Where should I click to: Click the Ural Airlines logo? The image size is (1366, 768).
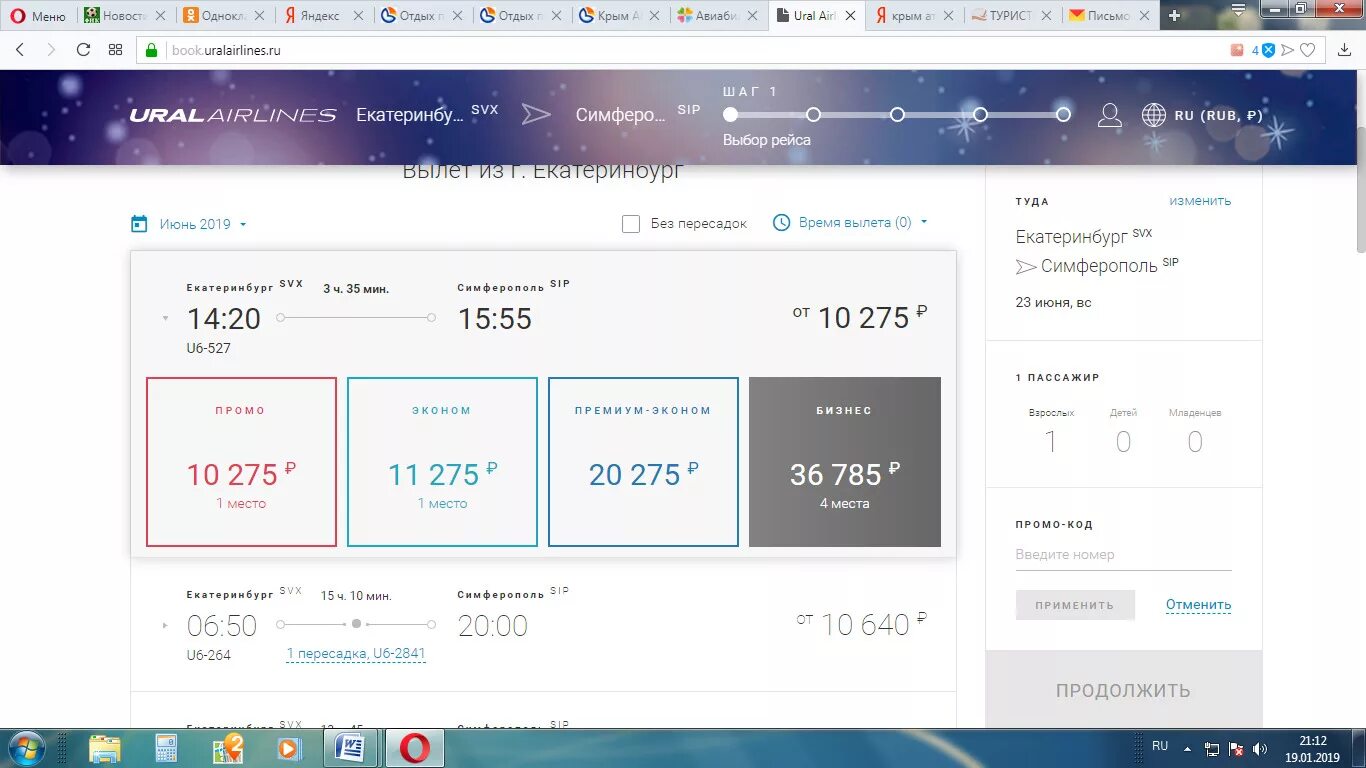[x=233, y=115]
